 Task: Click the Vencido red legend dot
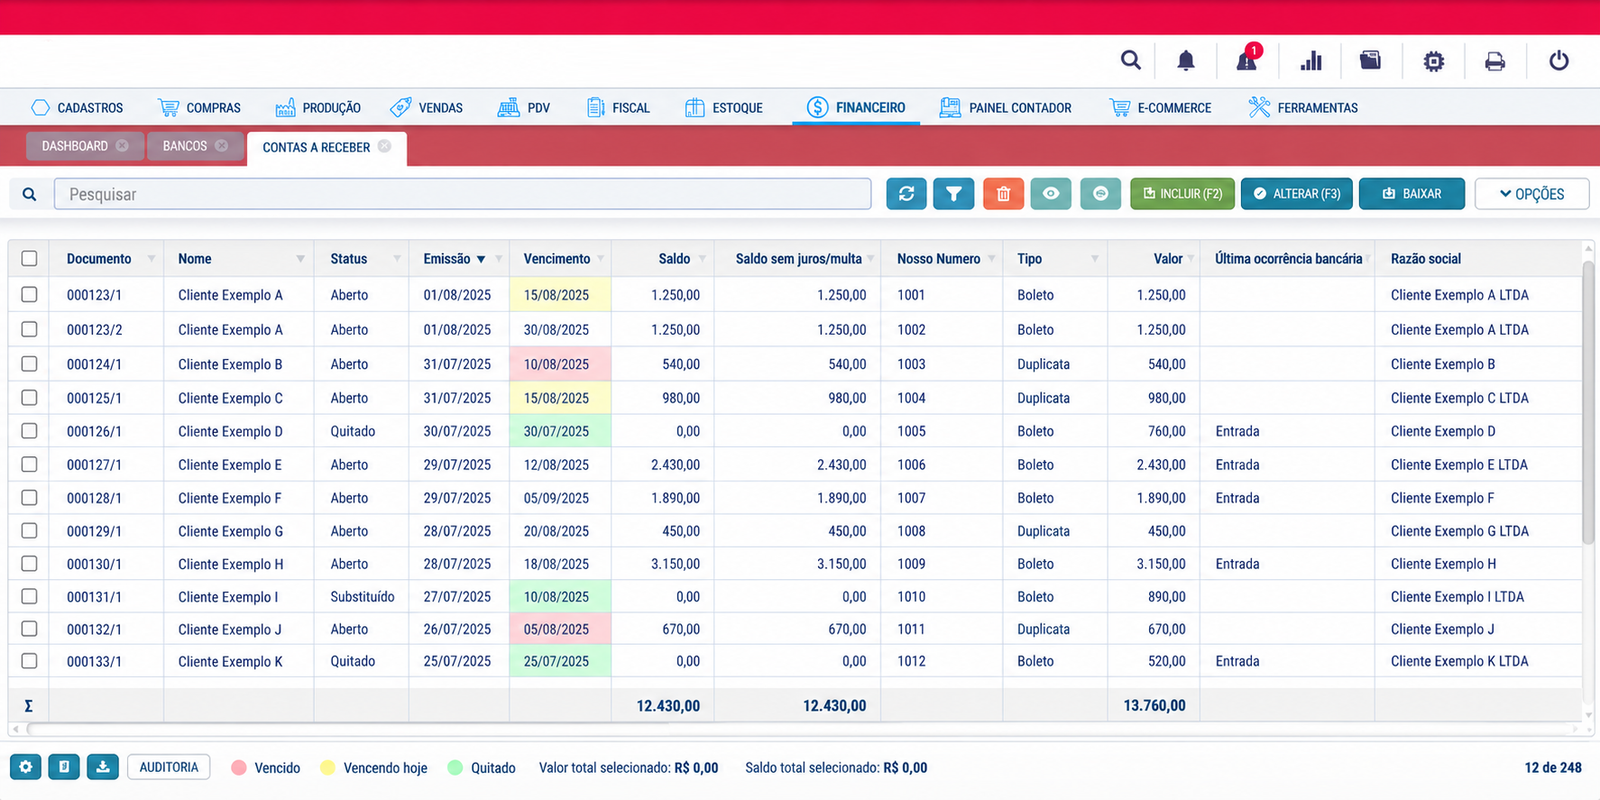239,768
